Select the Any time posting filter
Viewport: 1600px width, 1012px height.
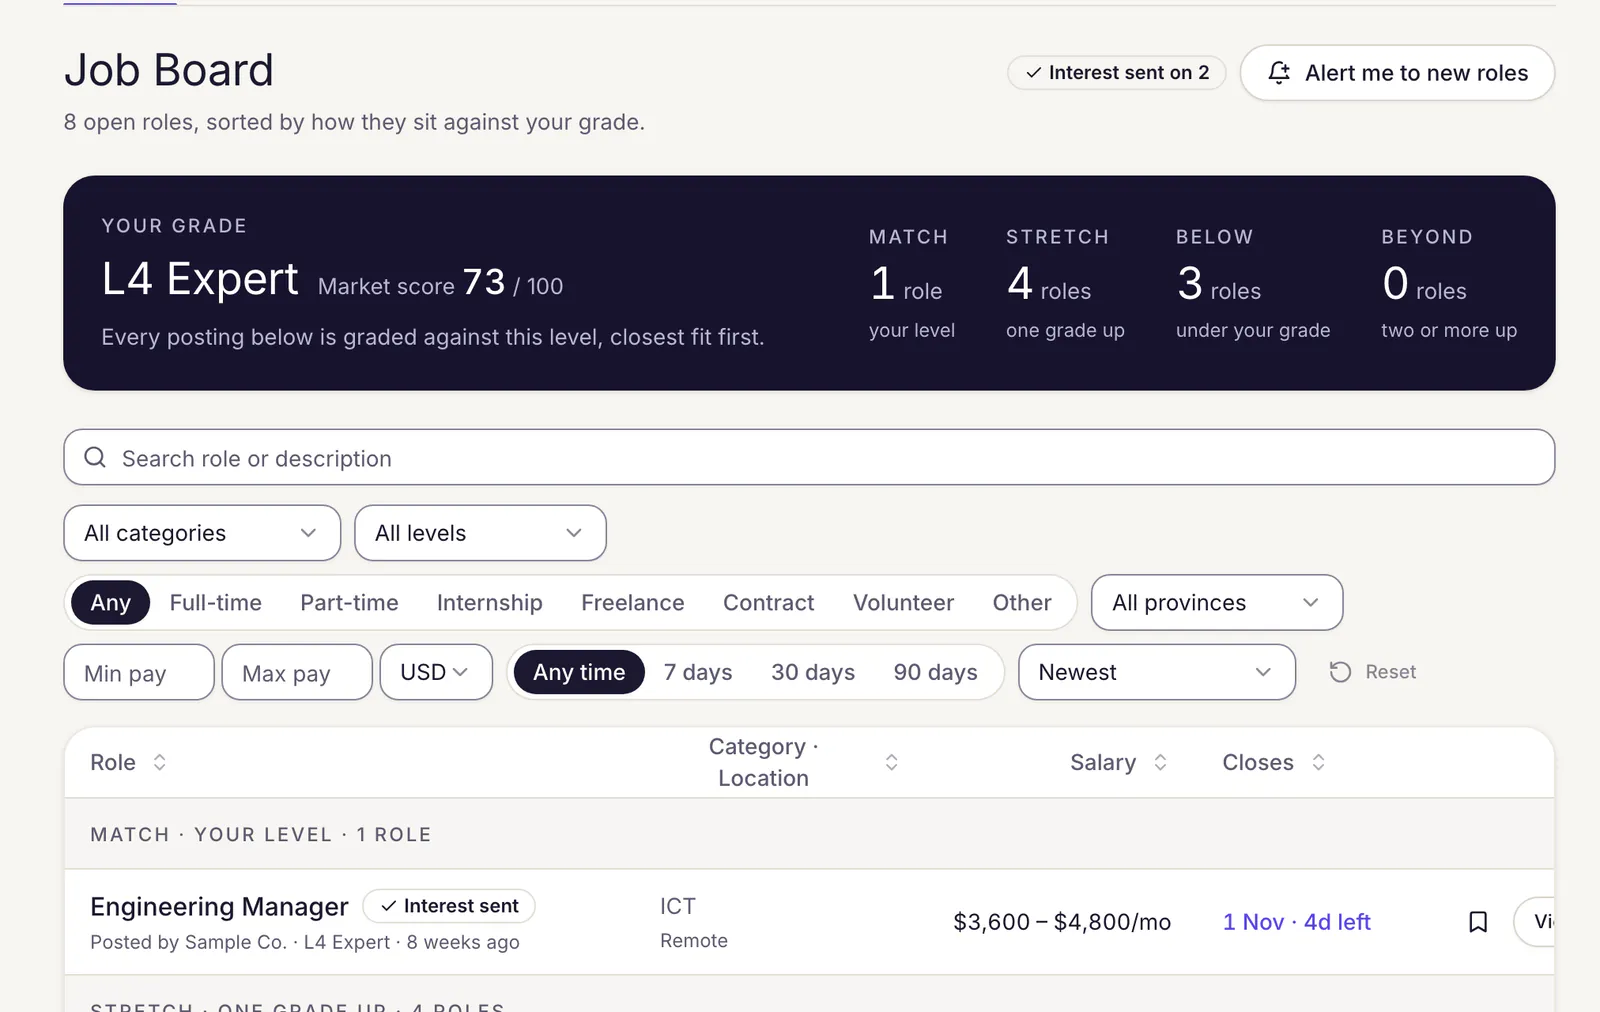click(579, 672)
